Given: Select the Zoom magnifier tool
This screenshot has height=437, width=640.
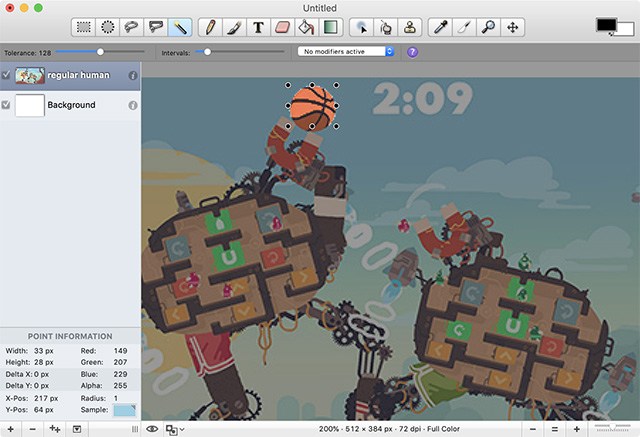Looking at the screenshot, I should (489, 27).
